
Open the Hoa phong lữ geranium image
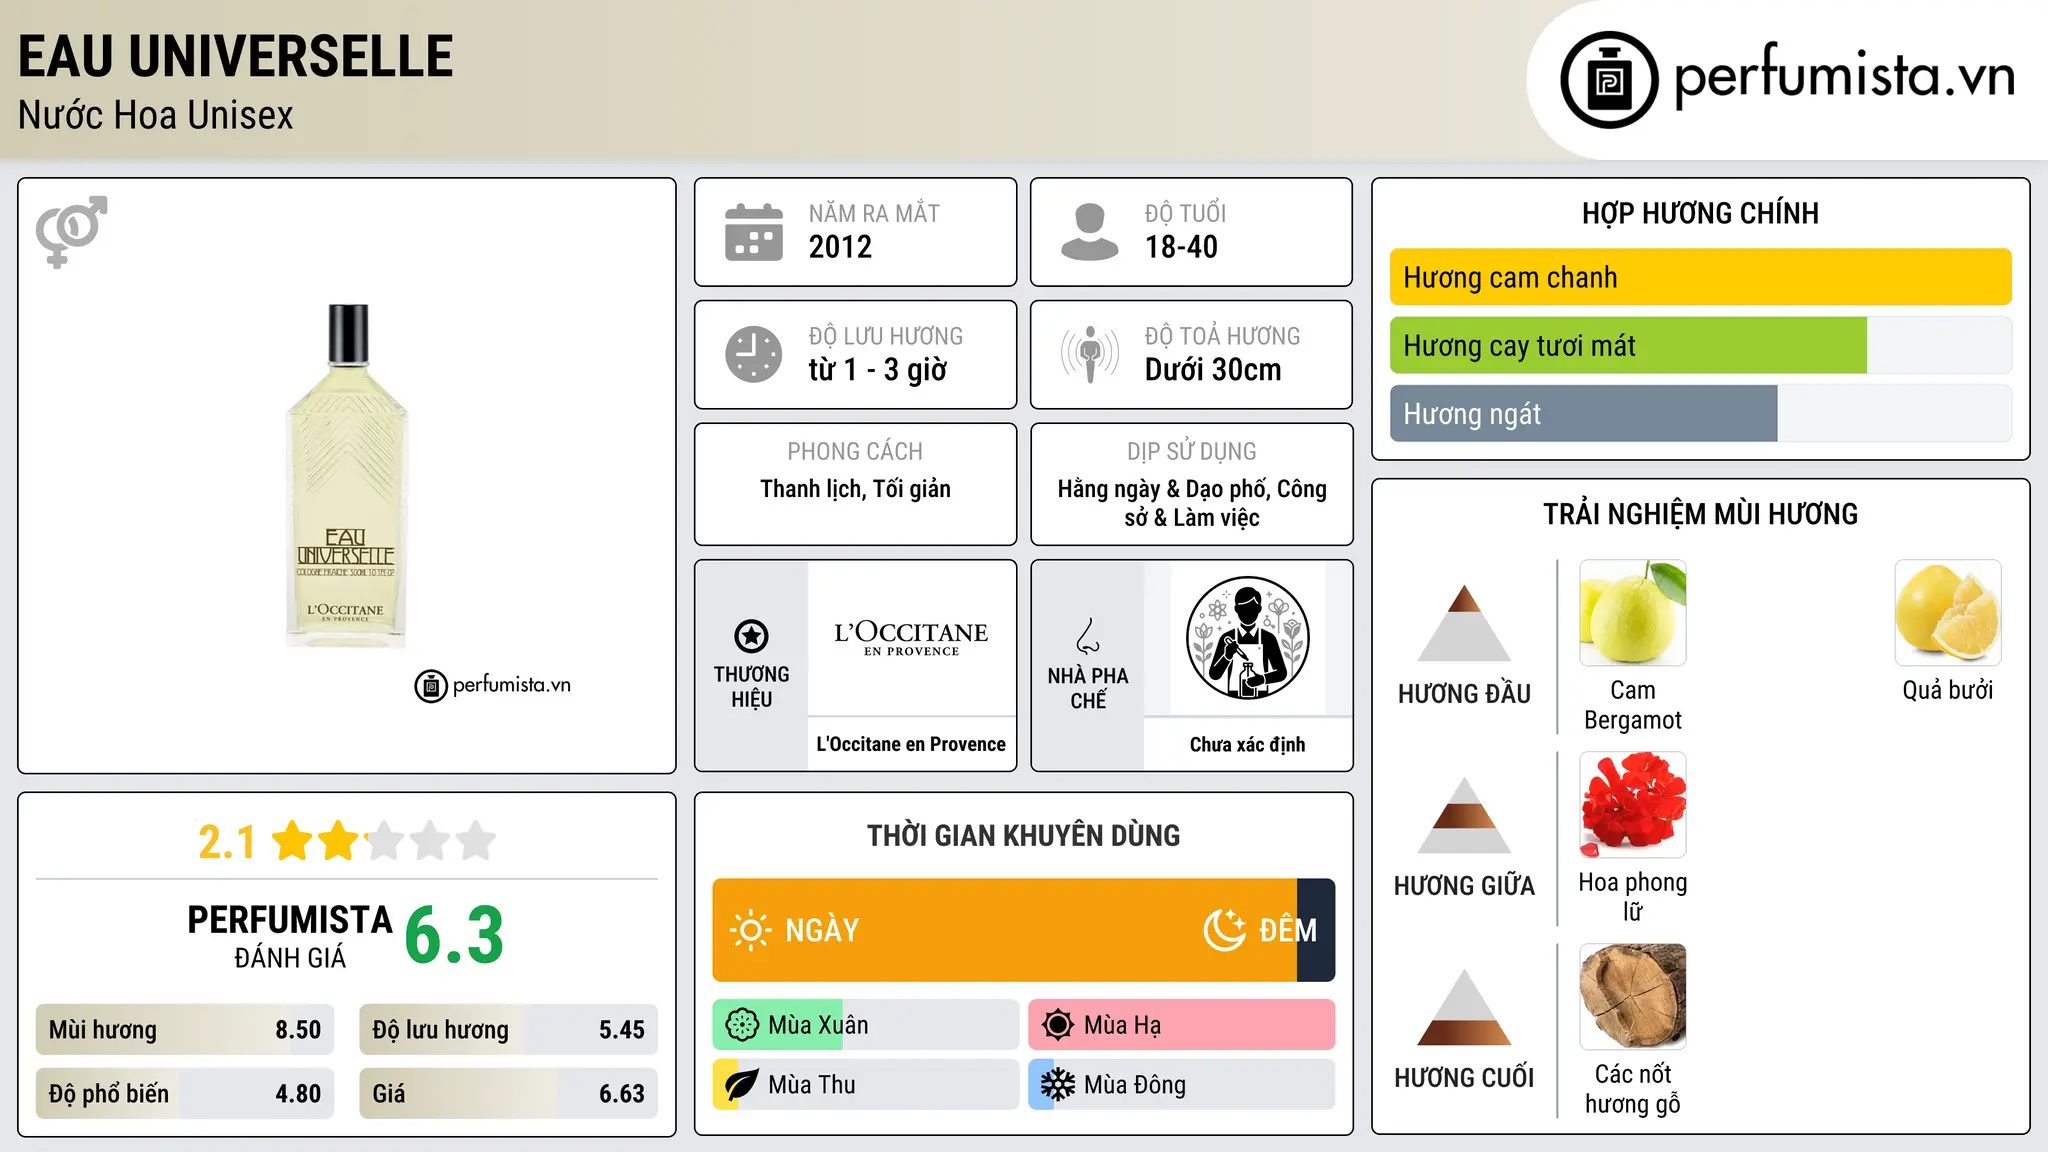tap(1632, 805)
